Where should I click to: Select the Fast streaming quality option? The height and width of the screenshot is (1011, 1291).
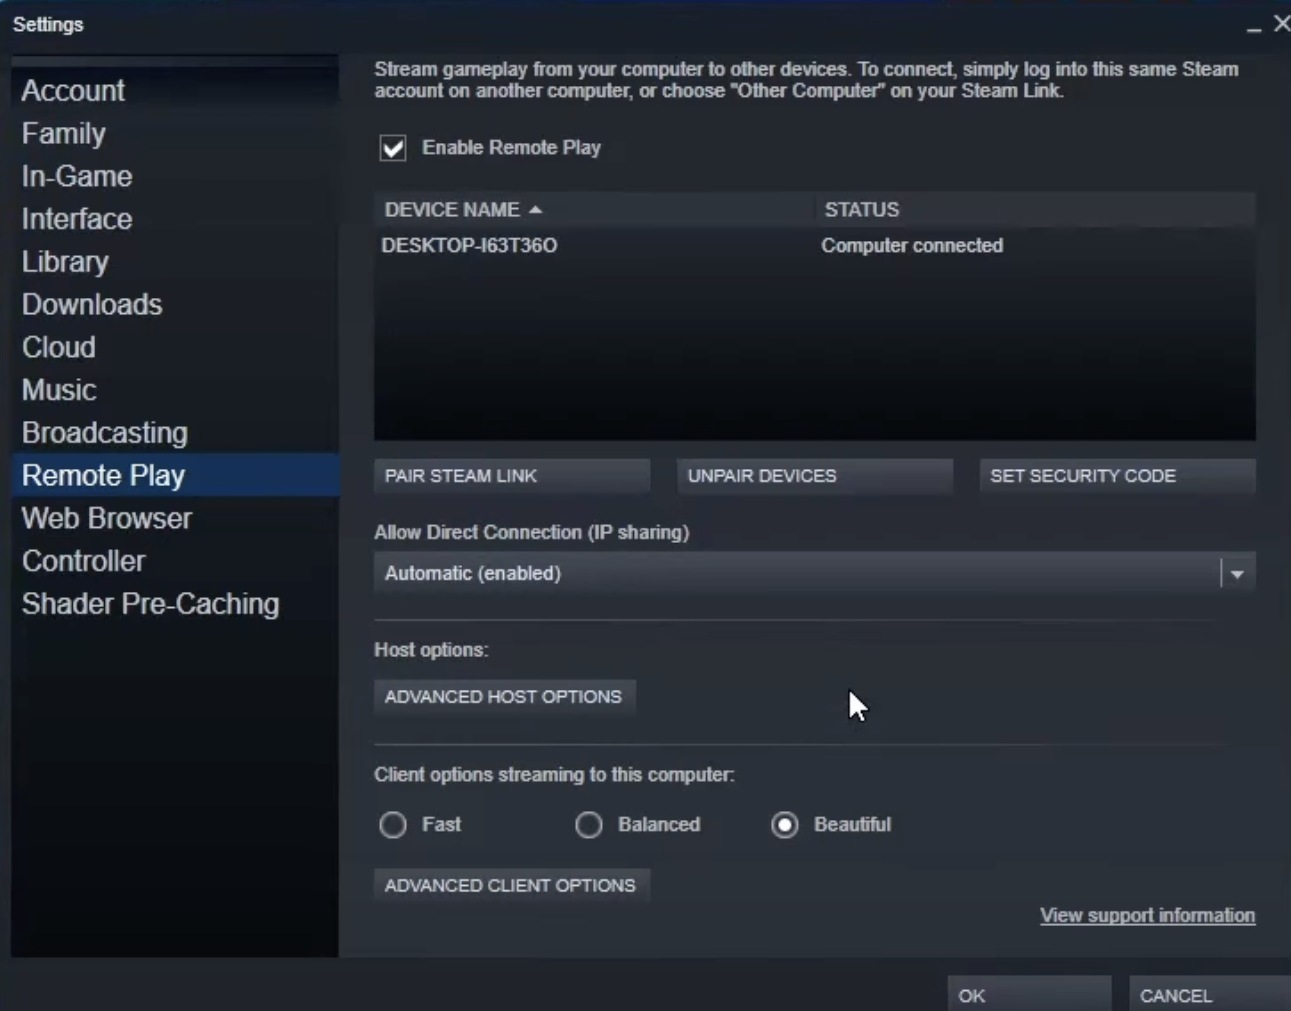point(393,825)
